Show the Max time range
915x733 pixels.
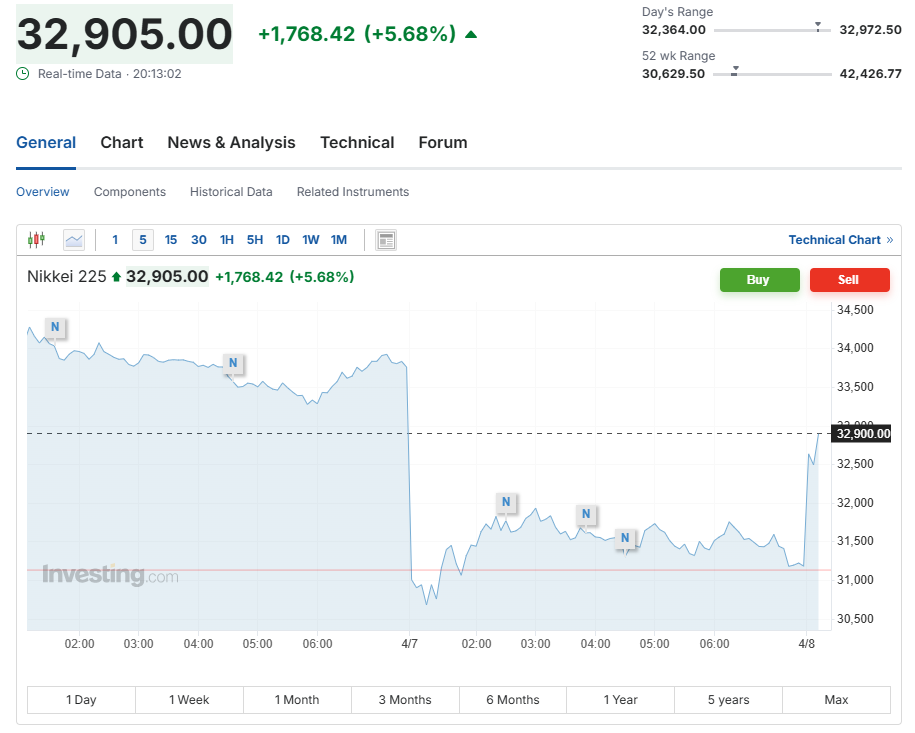point(836,700)
